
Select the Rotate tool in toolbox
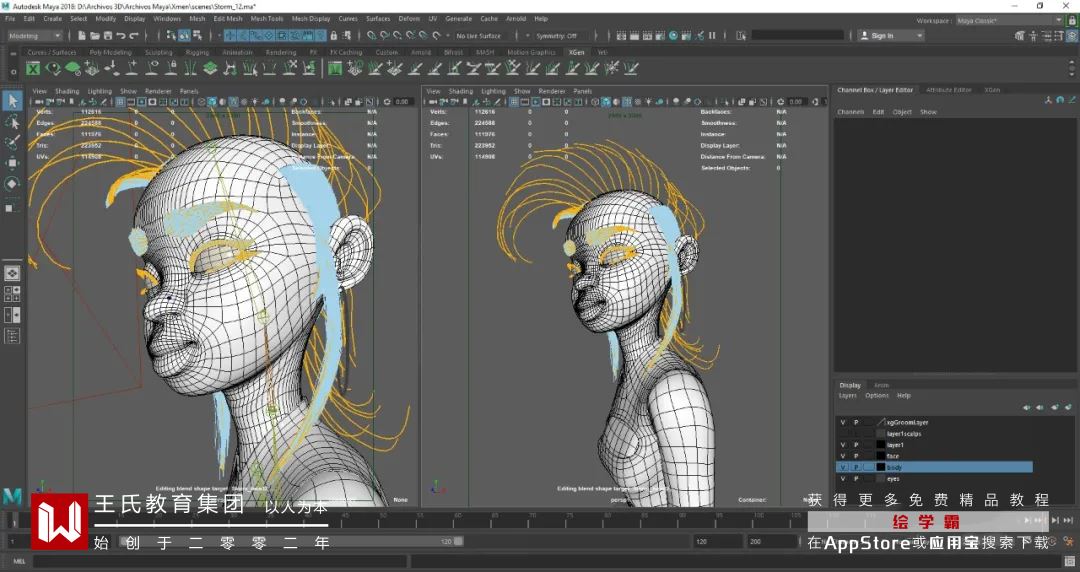click(12, 183)
